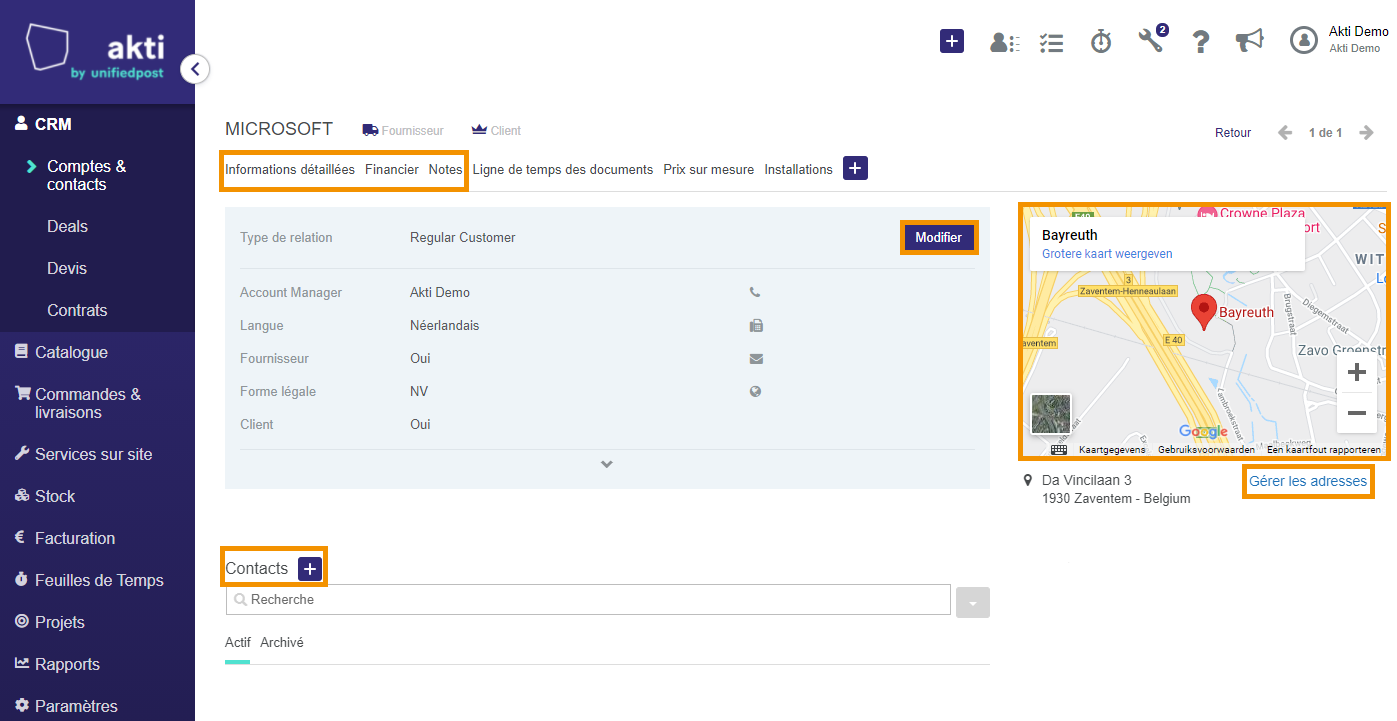
Task: Click the Google logo on the map
Action: 1203,431
